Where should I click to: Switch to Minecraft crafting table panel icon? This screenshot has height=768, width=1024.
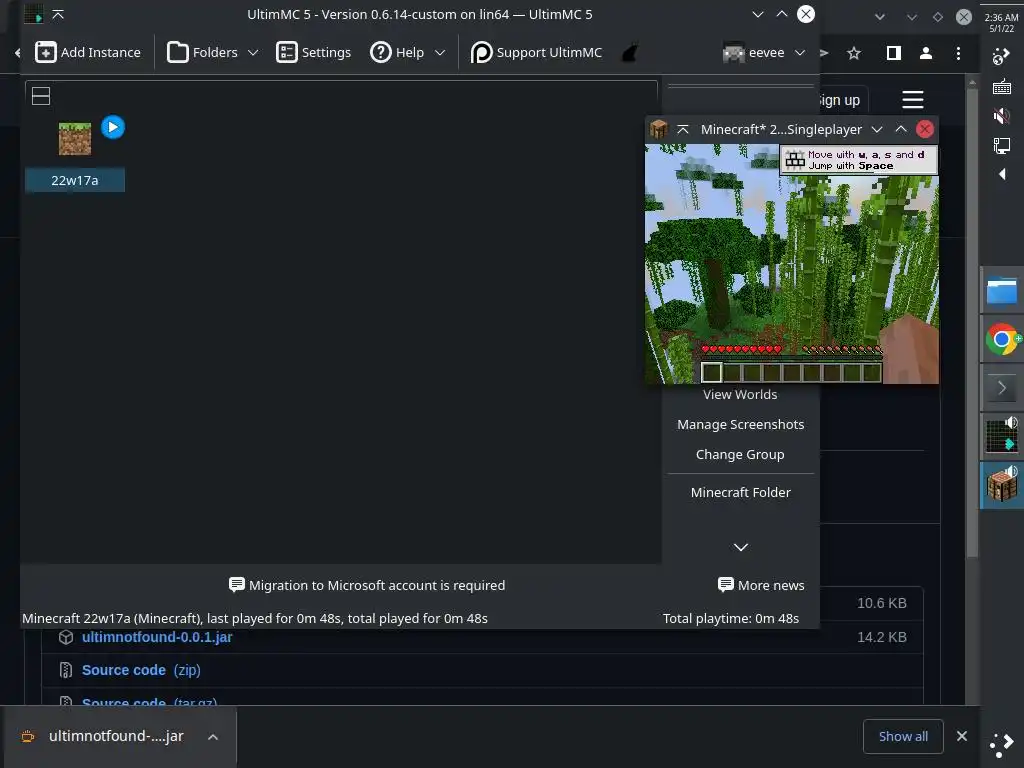(x=1002, y=485)
